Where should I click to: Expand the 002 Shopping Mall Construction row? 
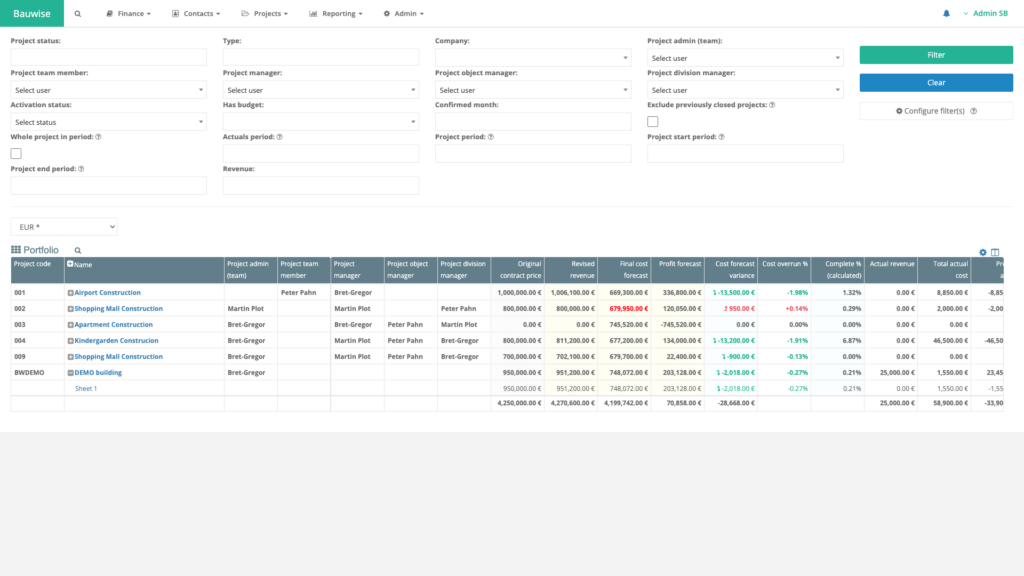click(x=71, y=309)
